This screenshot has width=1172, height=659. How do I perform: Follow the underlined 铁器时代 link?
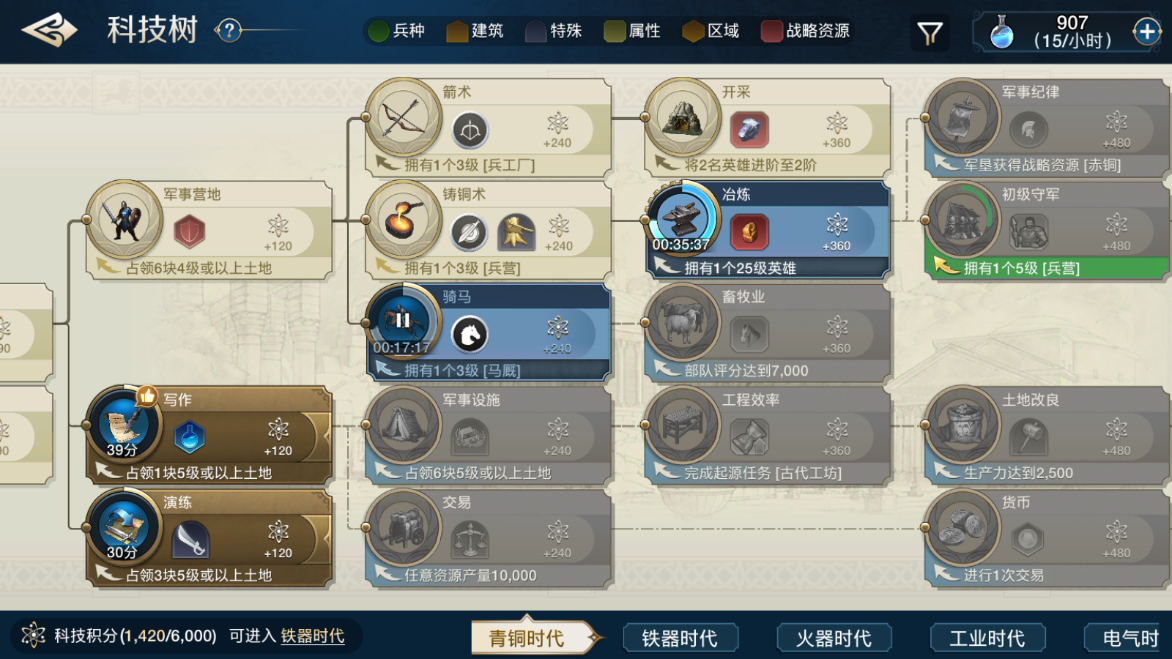[x=312, y=636]
